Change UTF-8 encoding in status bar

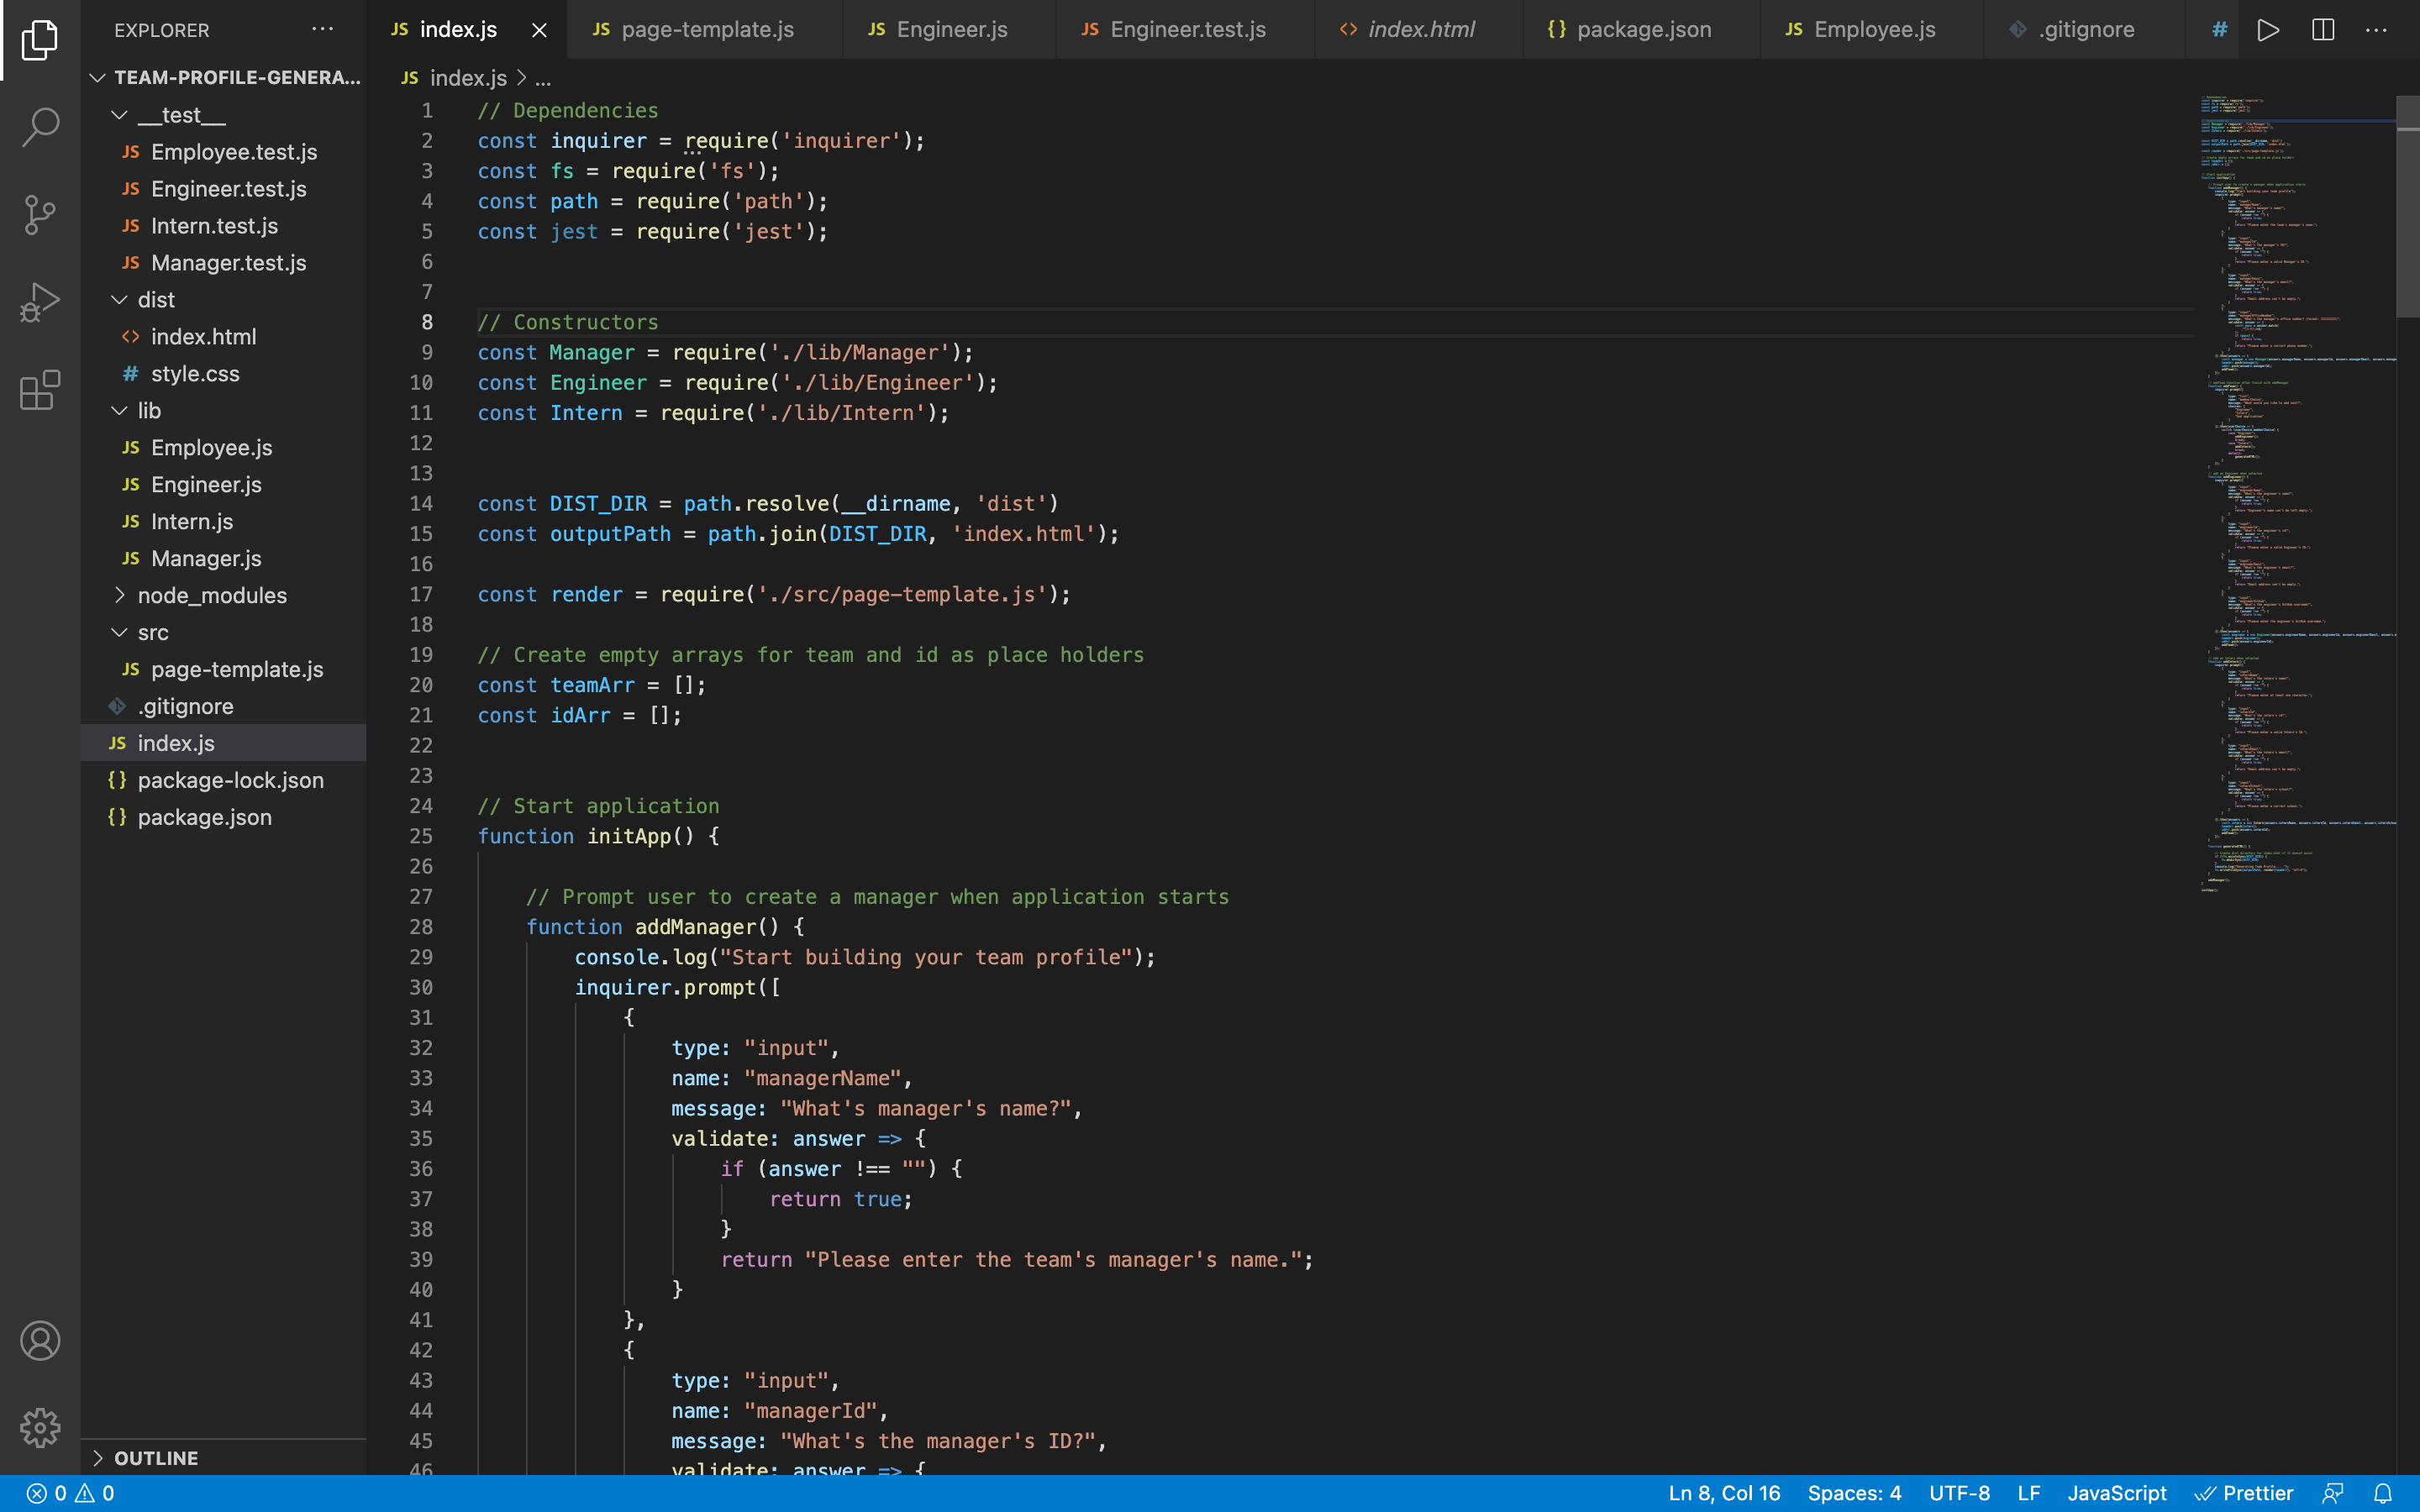[1959, 1492]
